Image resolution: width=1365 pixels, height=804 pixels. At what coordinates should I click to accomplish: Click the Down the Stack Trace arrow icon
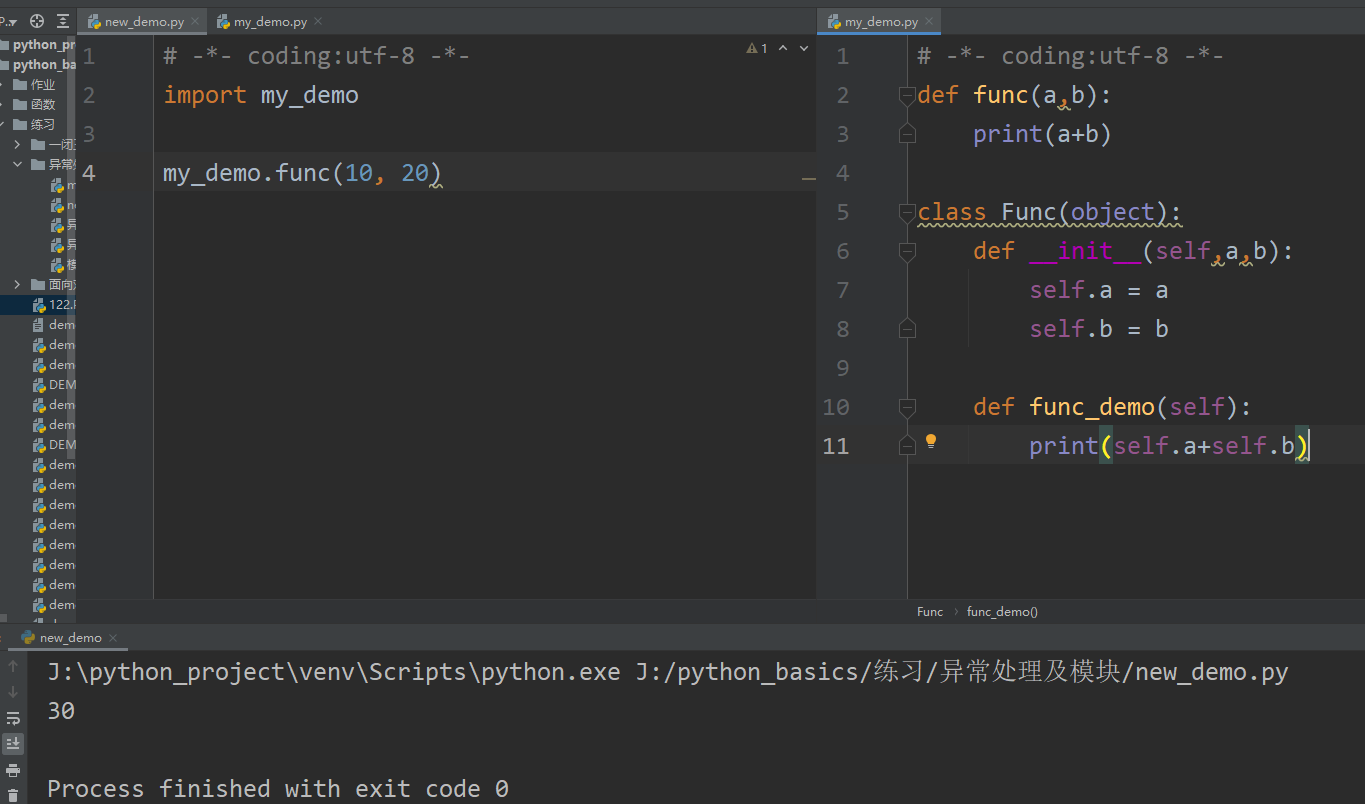point(13,690)
